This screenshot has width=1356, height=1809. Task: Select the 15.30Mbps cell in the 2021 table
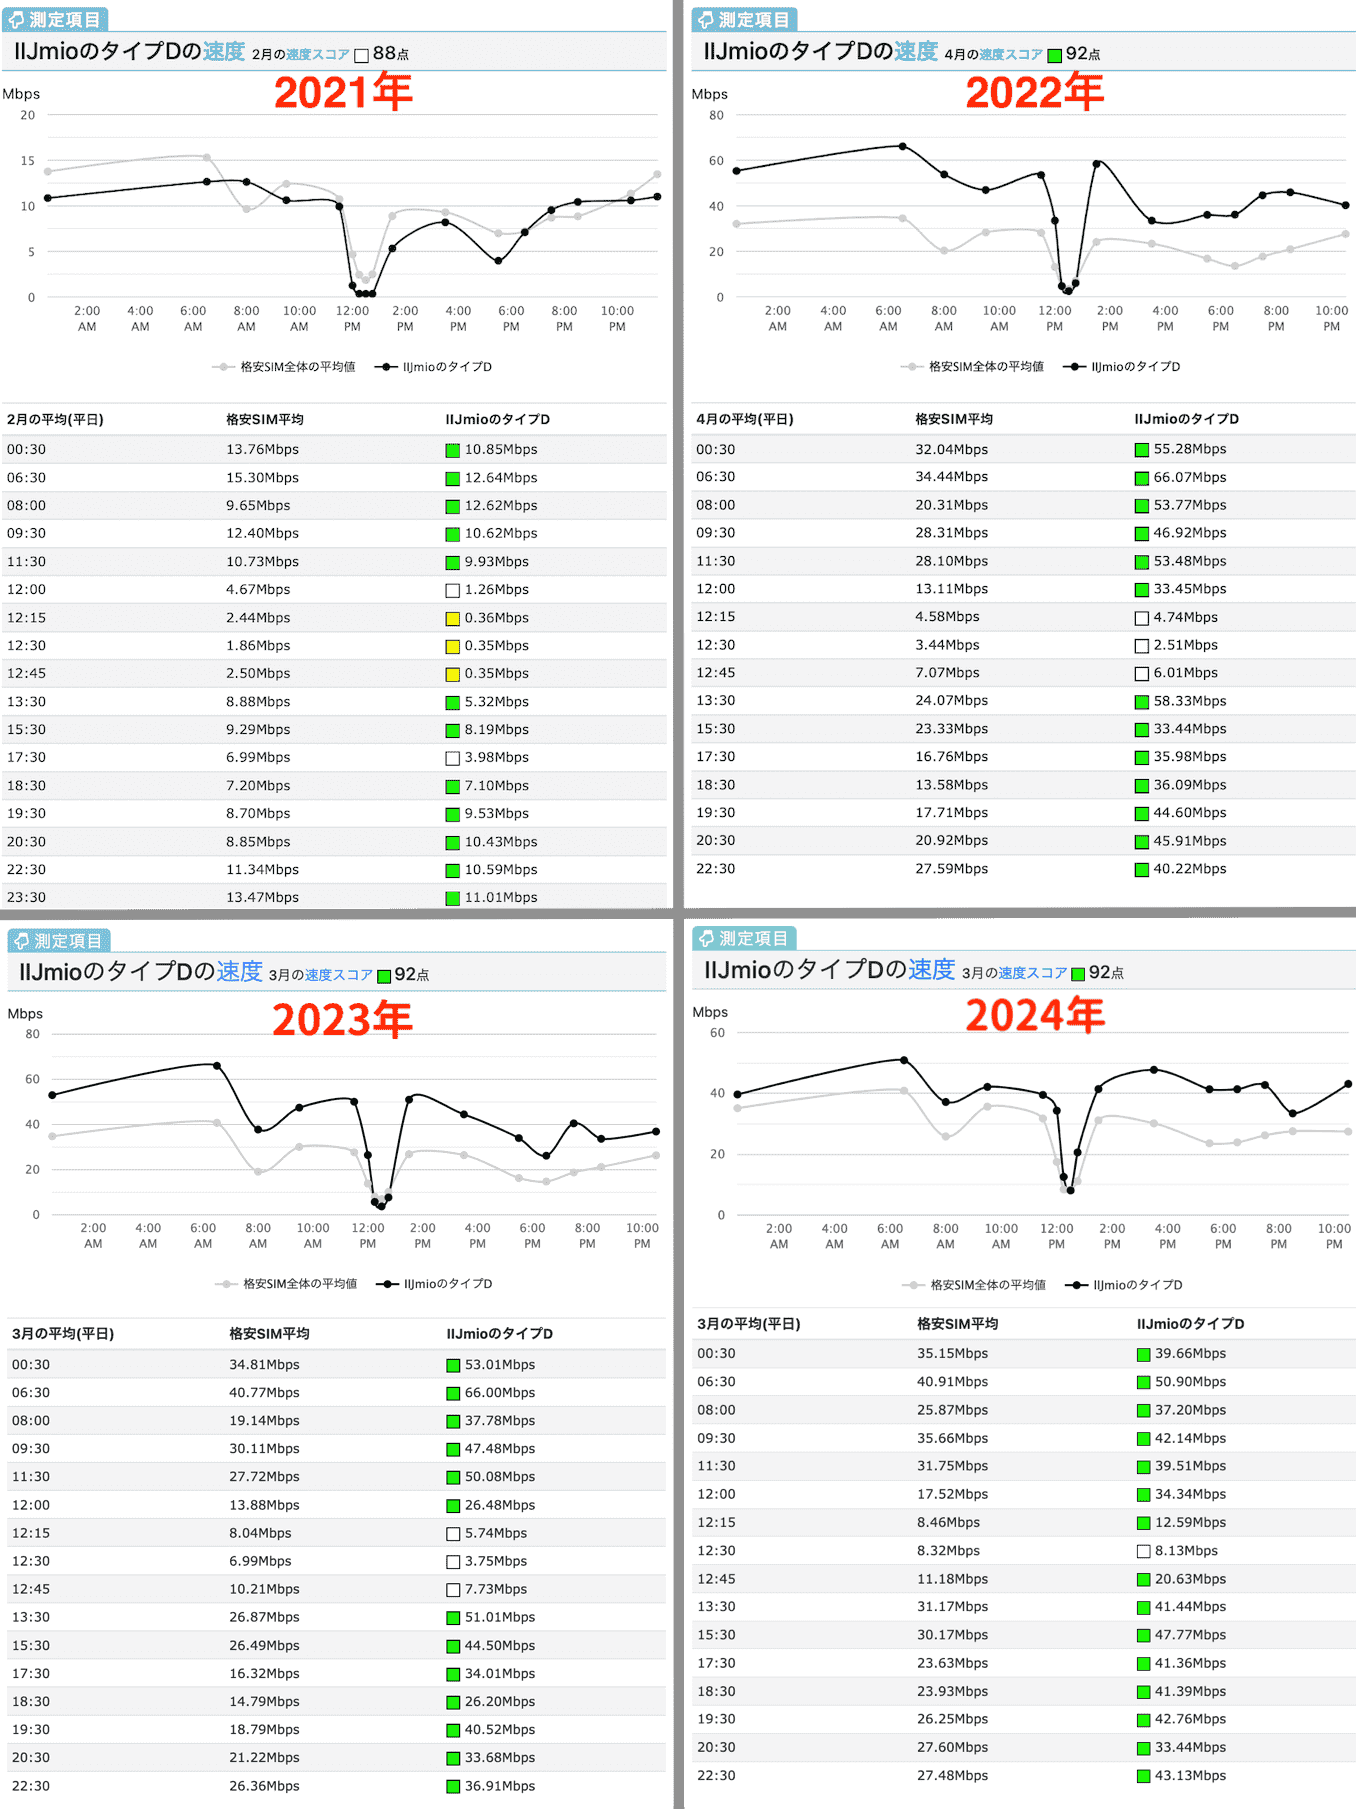pyautogui.click(x=262, y=478)
